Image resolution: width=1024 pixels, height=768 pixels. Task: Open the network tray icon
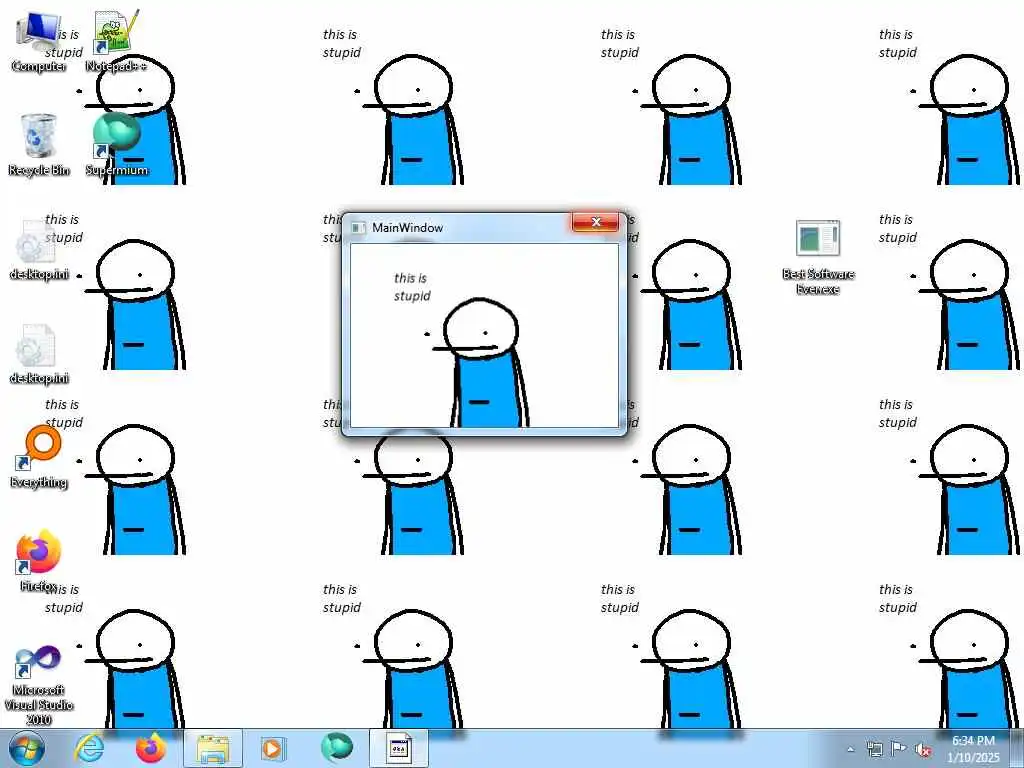tap(874, 748)
